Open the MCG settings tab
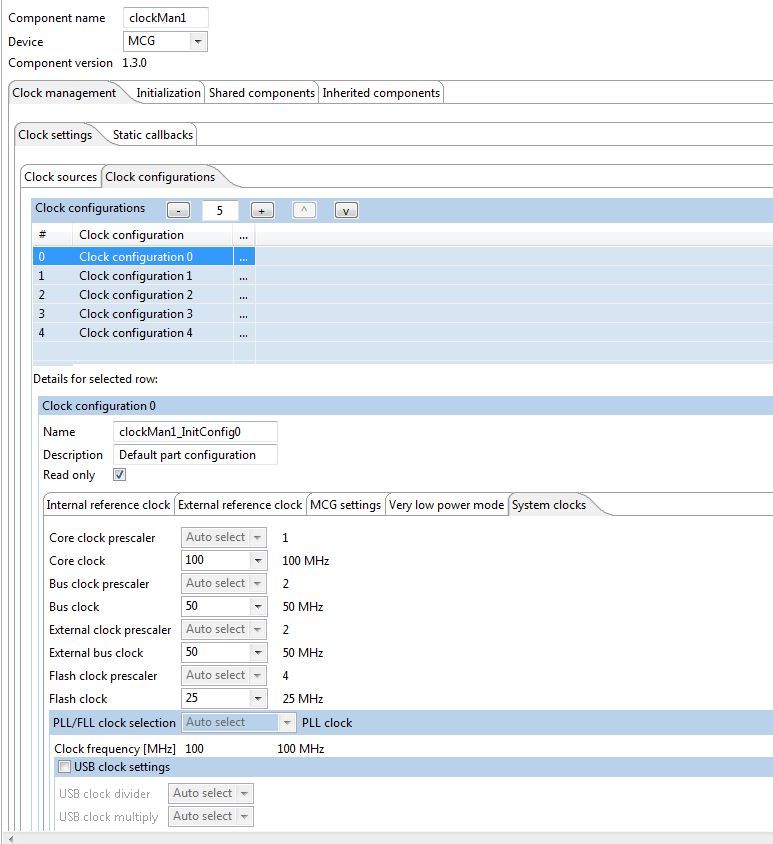 (x=346, y=505)
